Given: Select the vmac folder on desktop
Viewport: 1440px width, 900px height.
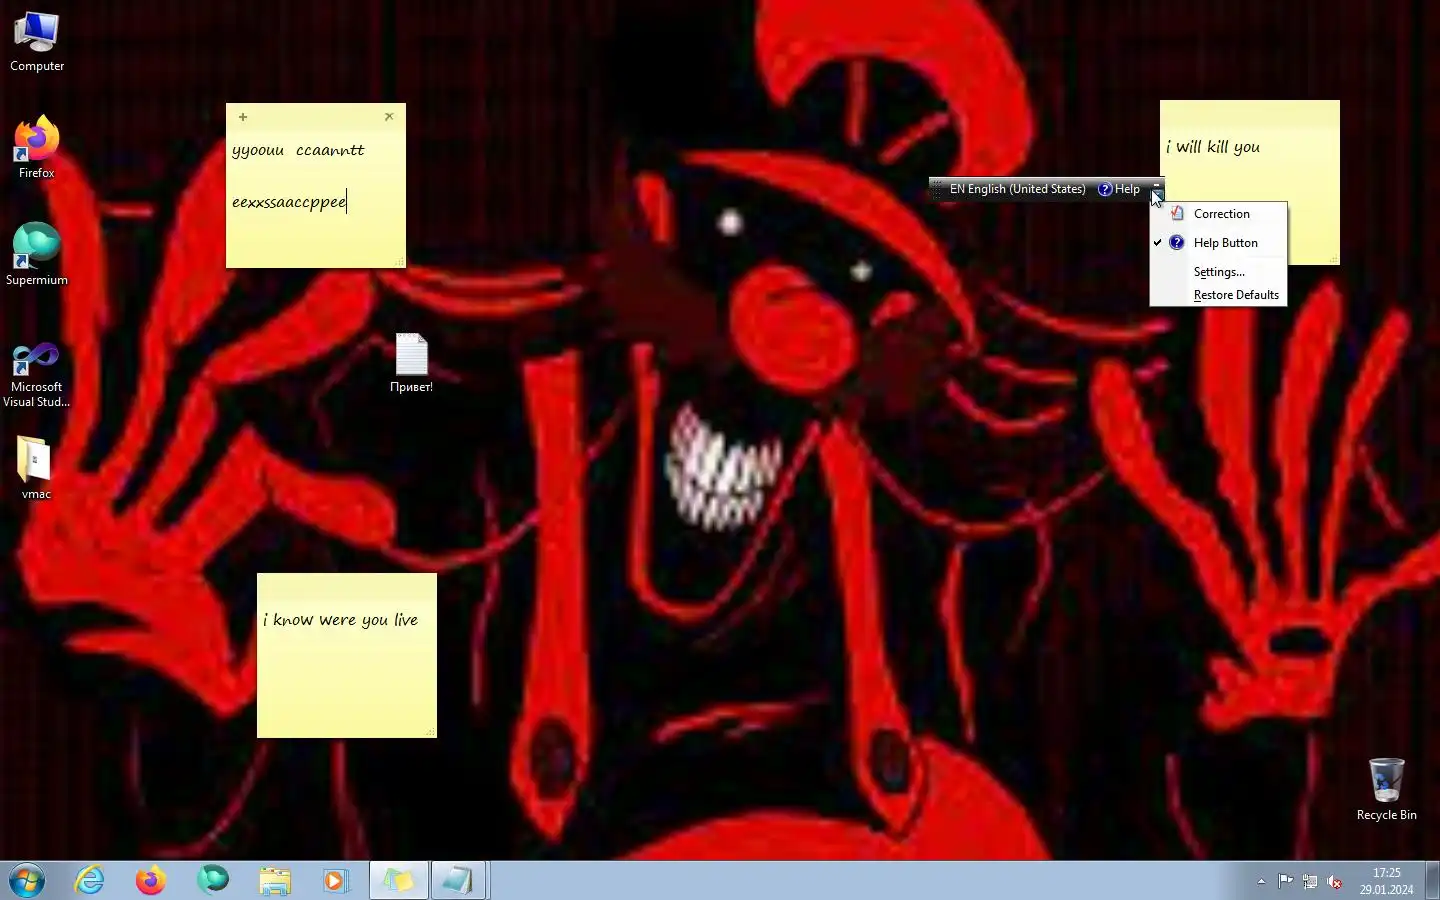Looking at the screenshot, I should pyautogui.click(x=36, y=468).
